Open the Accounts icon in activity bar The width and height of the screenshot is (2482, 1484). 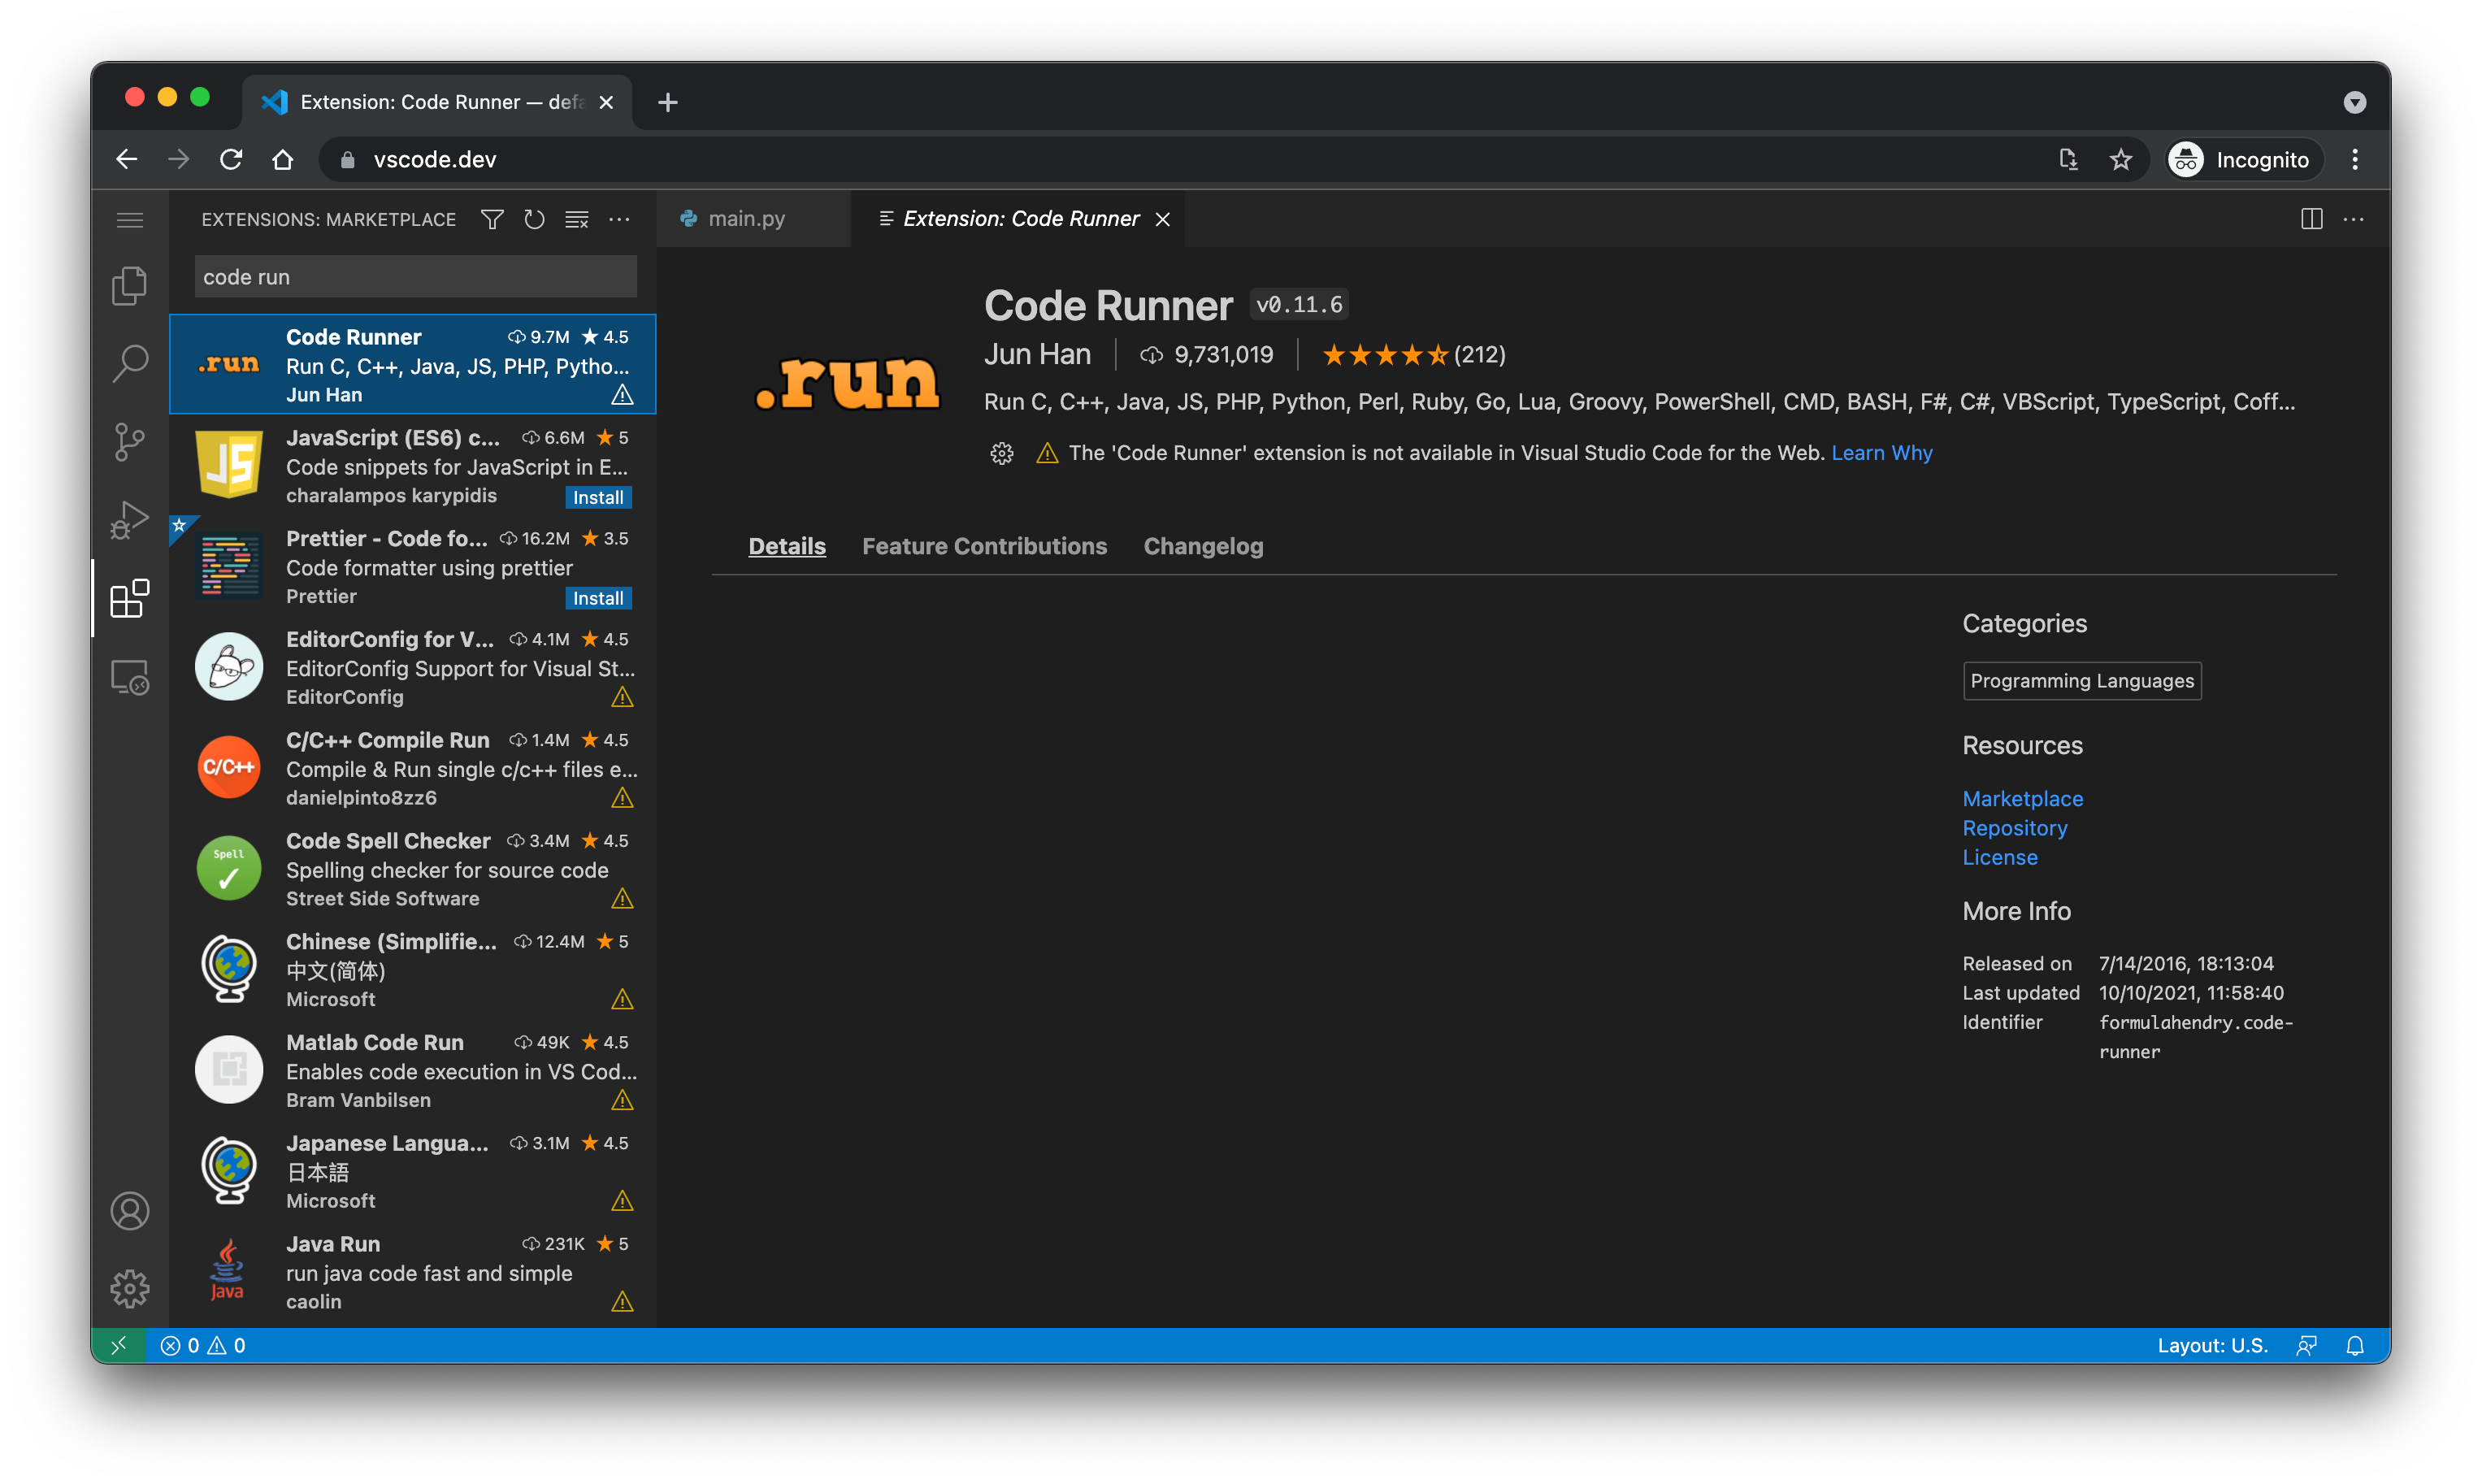pos(129,1211)
